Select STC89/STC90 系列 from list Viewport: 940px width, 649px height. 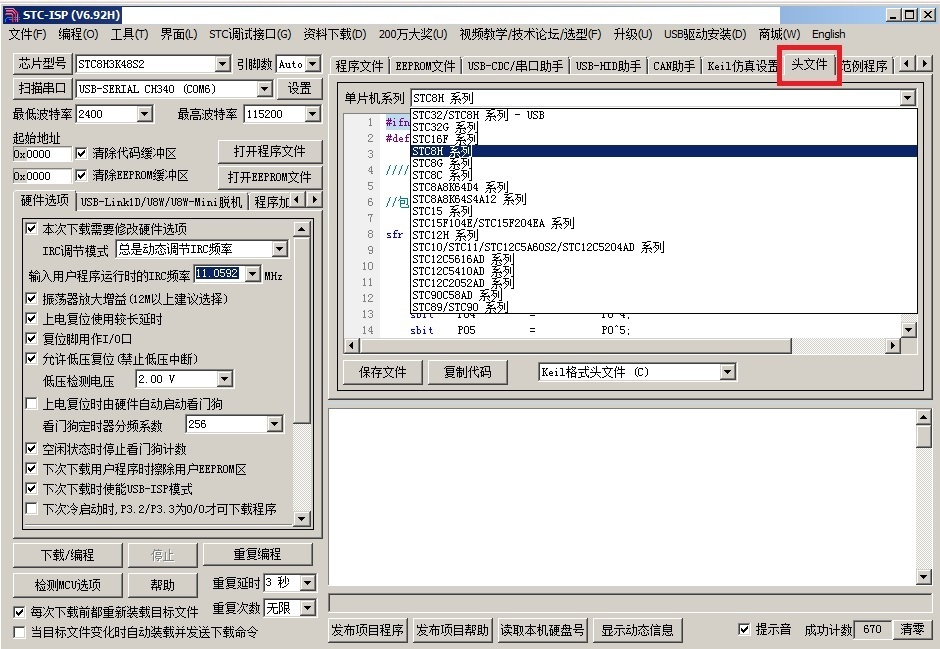(664, 307)
